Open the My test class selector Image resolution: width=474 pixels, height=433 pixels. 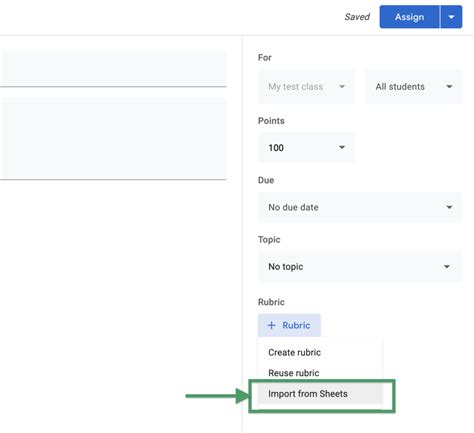click(306, 87)
